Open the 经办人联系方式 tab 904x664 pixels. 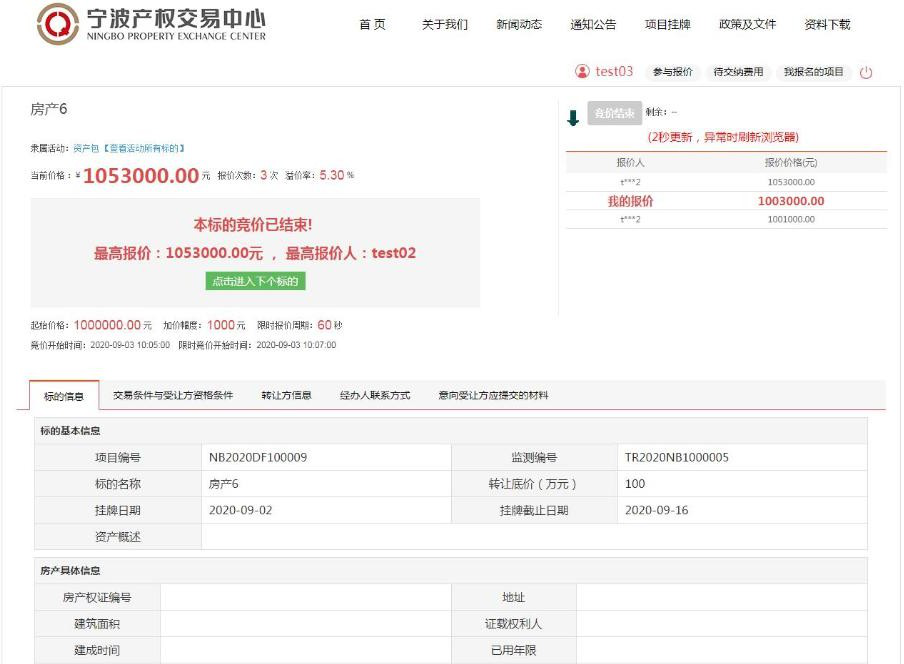pyautogui.click(x=375, y=395)
